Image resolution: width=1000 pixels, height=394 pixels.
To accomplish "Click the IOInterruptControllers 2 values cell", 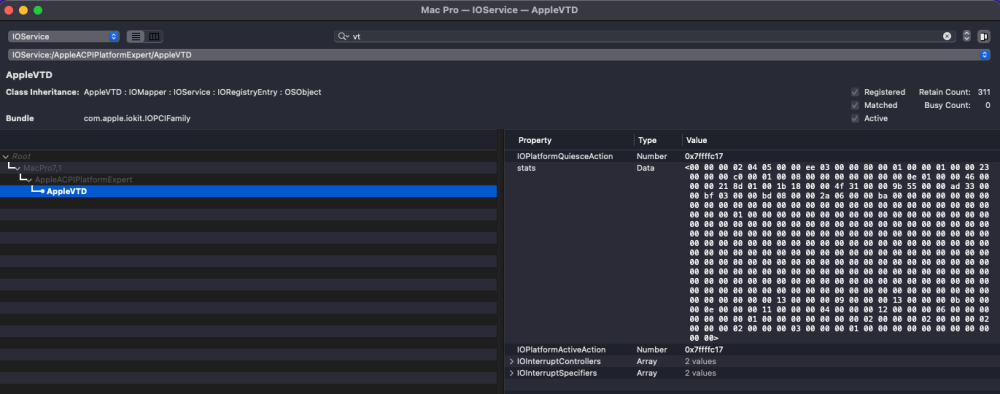I will tap(700, 361).
